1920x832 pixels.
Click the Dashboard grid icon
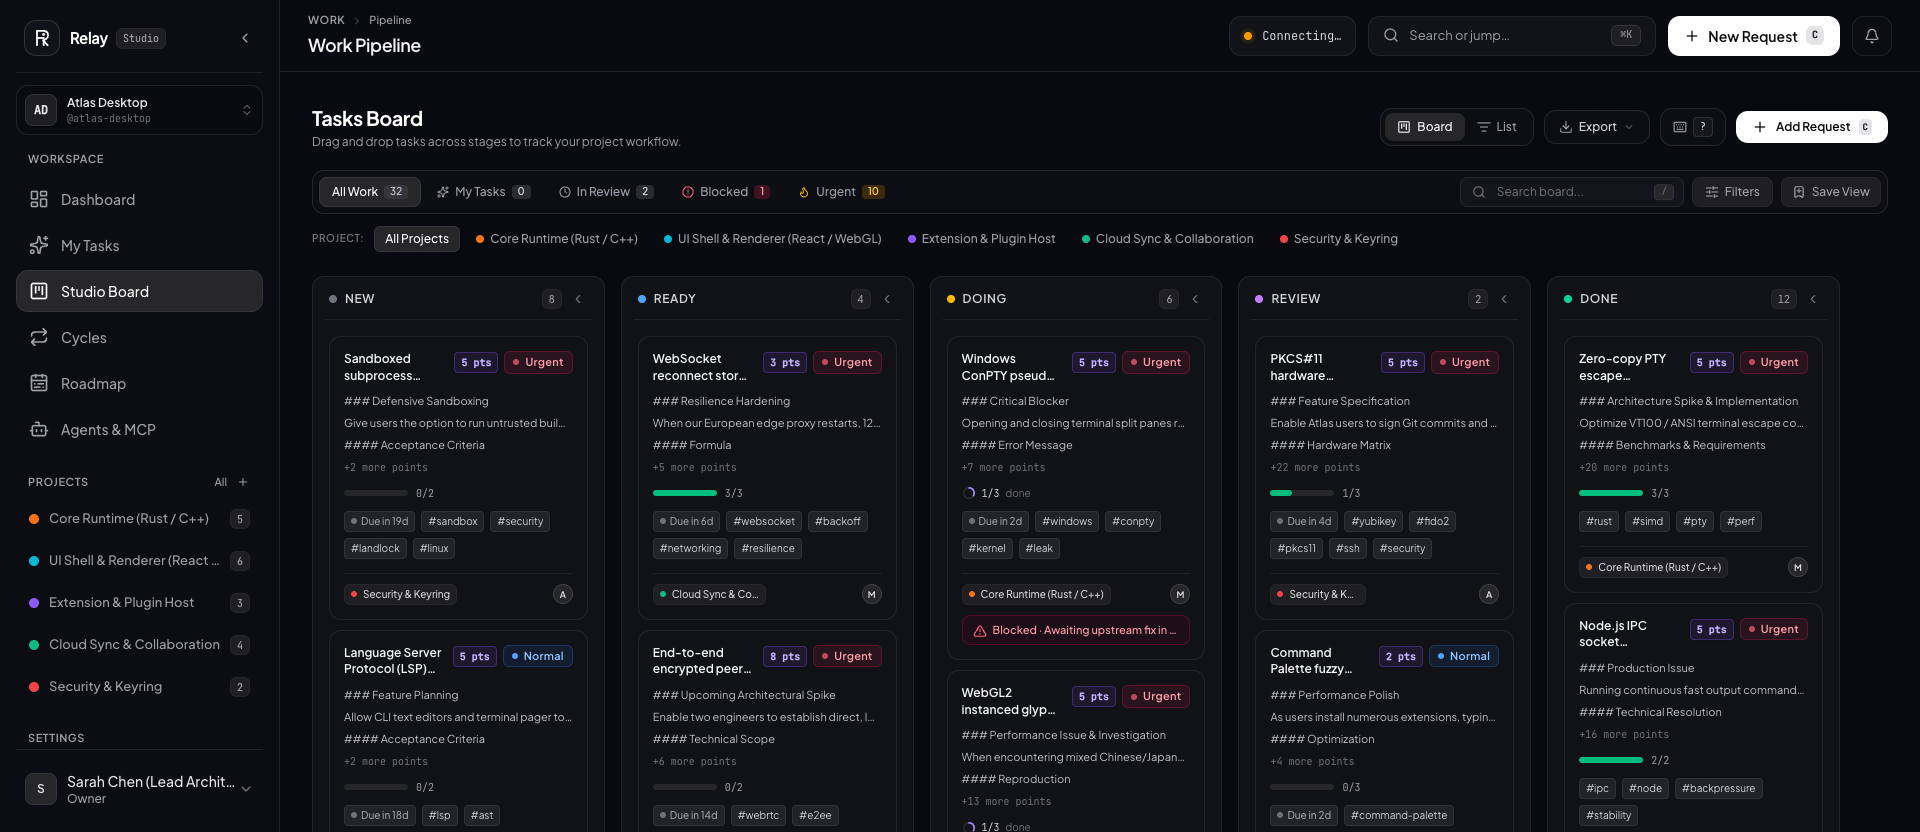coord(39,199)
